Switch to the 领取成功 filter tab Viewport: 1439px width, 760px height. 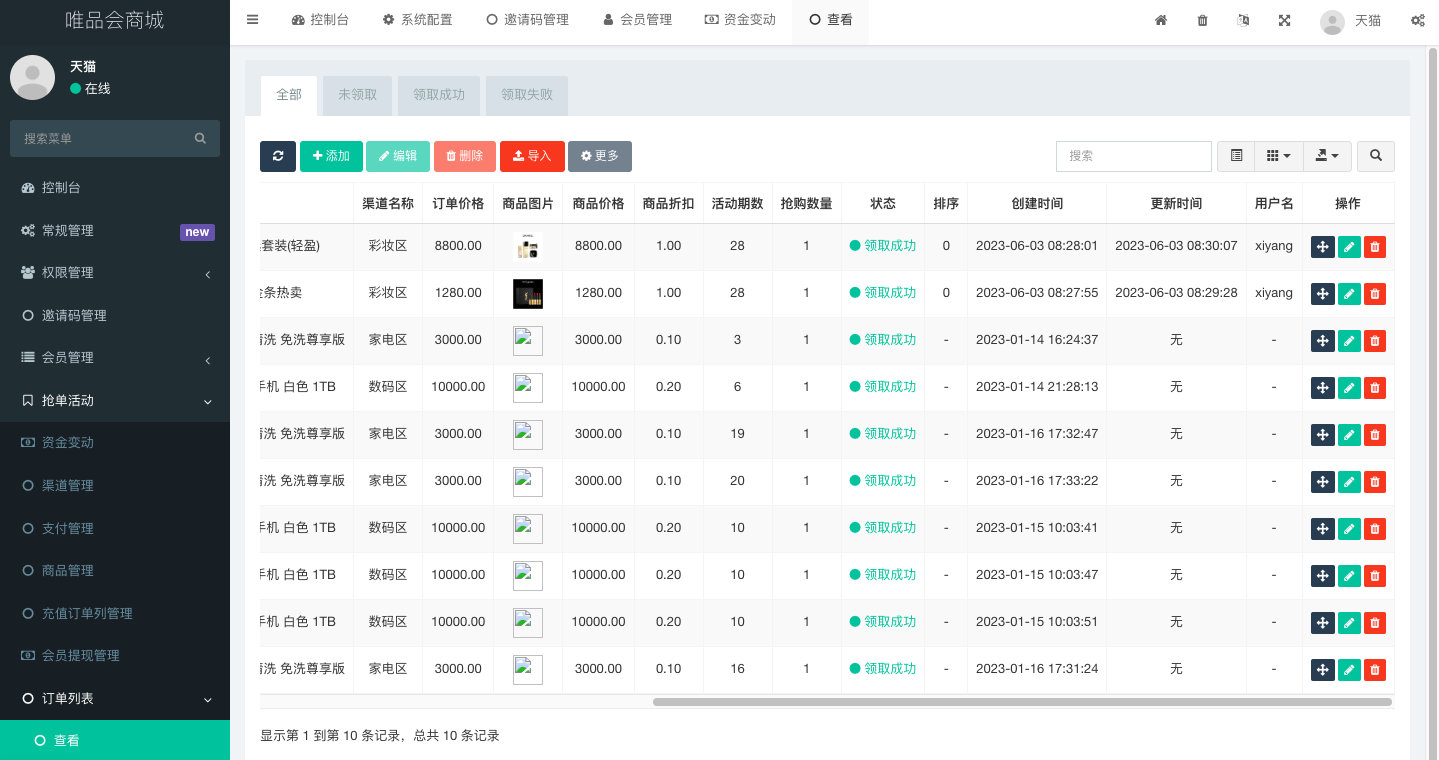439,95
